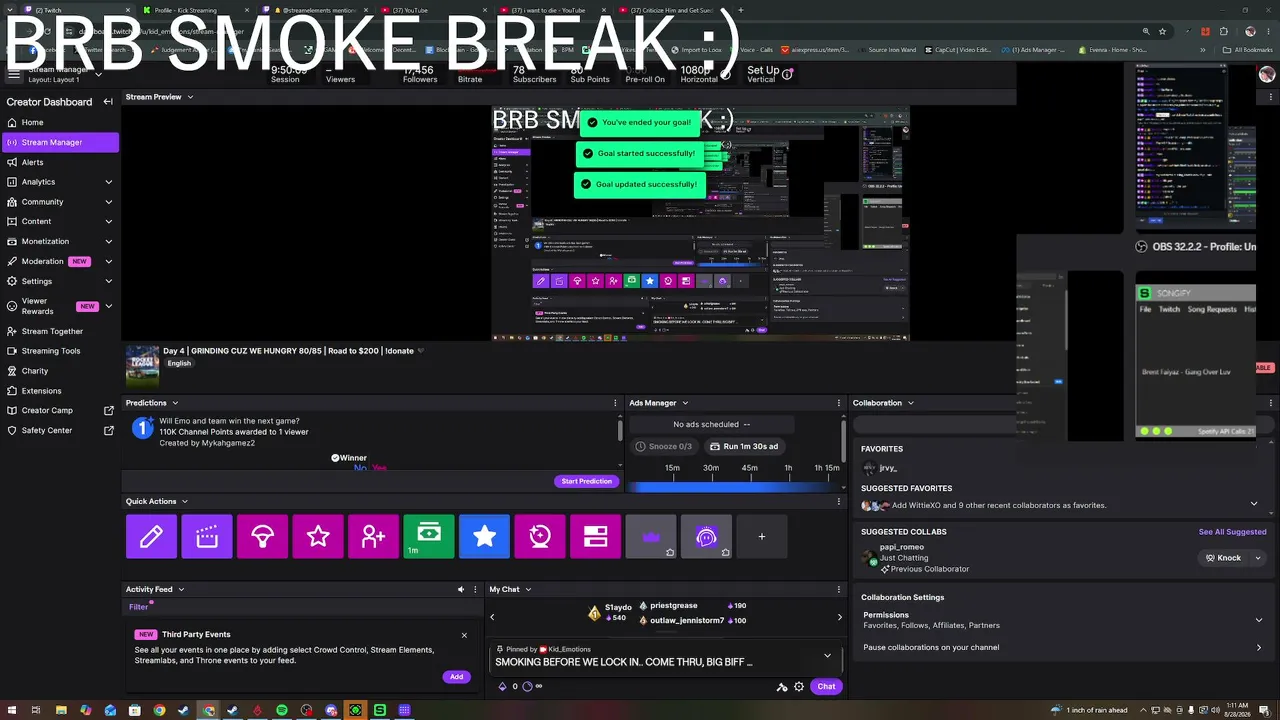The image size is (1280, 720).
Task: Click the stream category thumbnail below the preview
Action: [x=142, y=366]
